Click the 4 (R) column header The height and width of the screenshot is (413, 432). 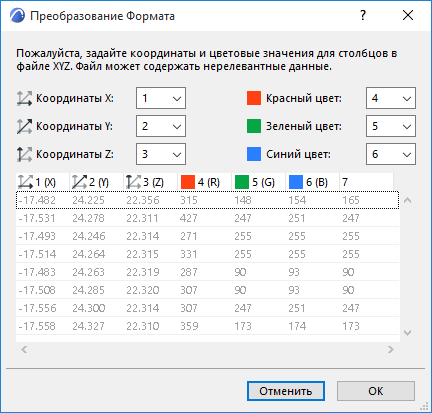pos(205,182)
